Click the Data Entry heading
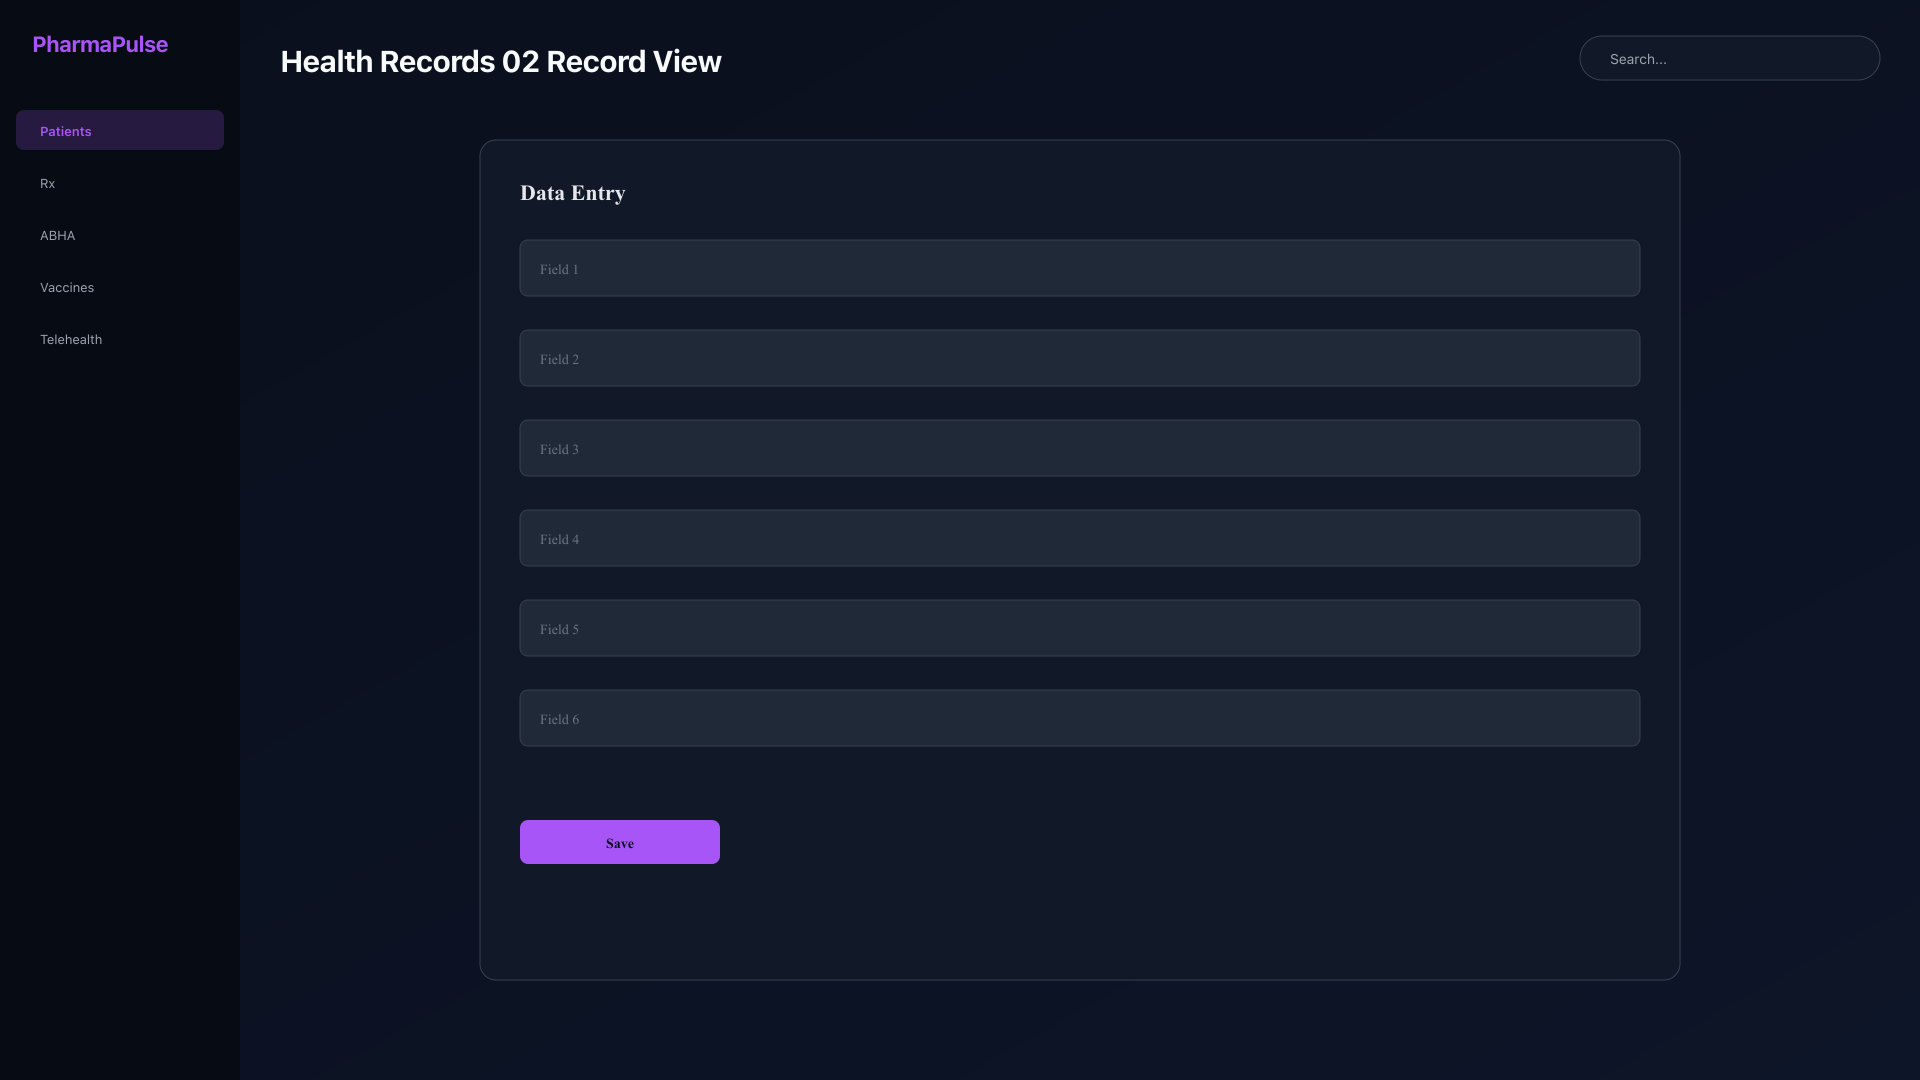The width and height of the screenshot is (1920, 1080). tap(573, 193)
